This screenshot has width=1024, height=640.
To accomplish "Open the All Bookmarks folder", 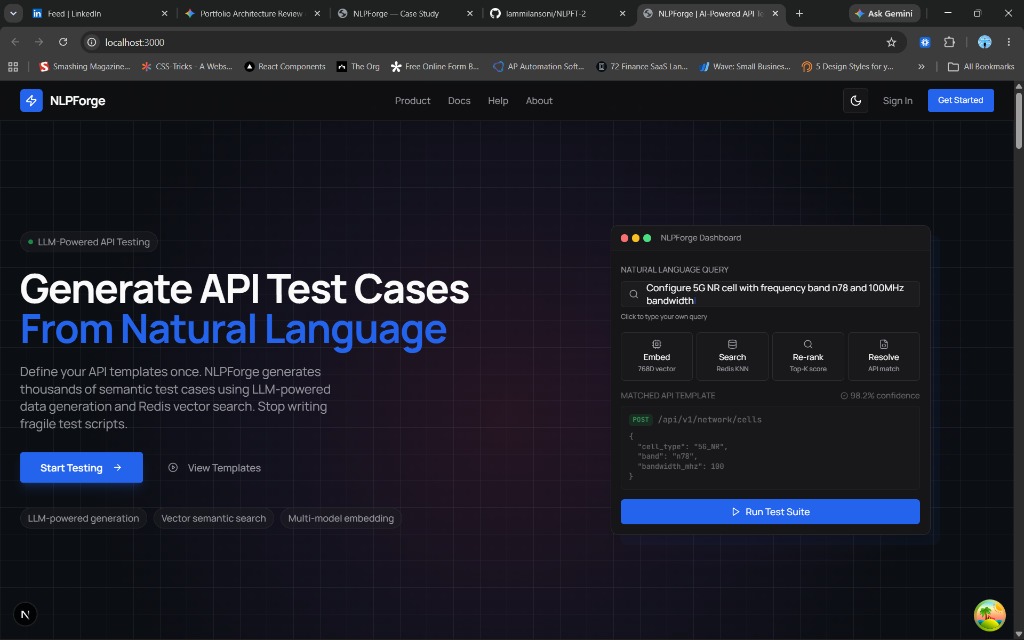I will (x=981, y=67).
